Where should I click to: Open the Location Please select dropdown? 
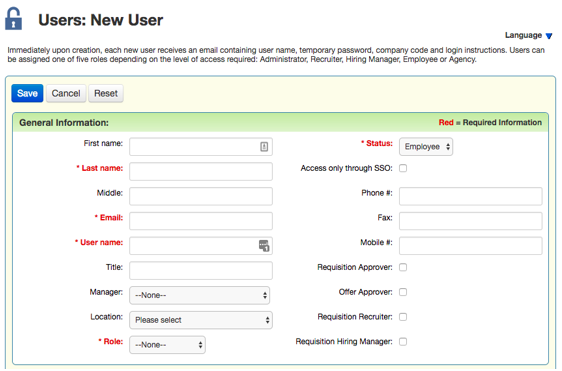tap(201, 320)
